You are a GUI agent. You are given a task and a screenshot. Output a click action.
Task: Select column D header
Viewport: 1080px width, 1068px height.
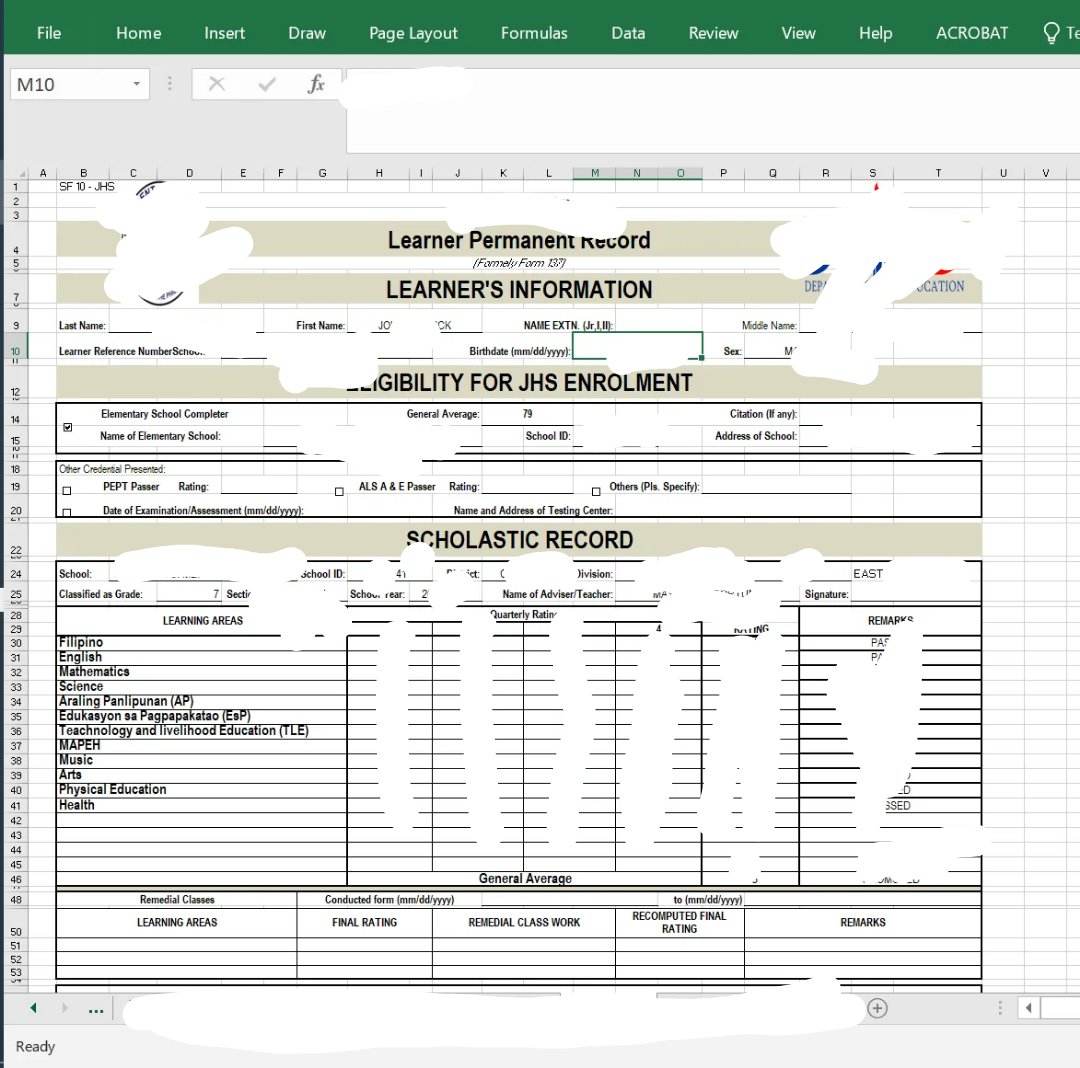189,174
